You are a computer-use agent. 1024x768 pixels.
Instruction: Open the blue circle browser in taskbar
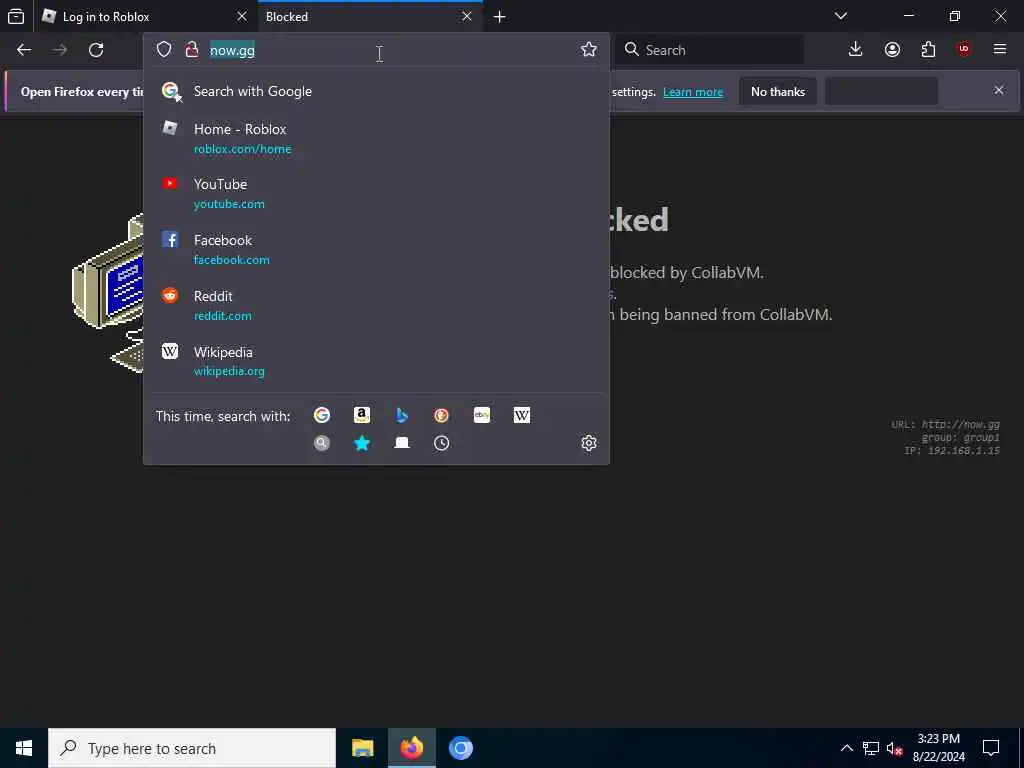click(x=460, y=748)
